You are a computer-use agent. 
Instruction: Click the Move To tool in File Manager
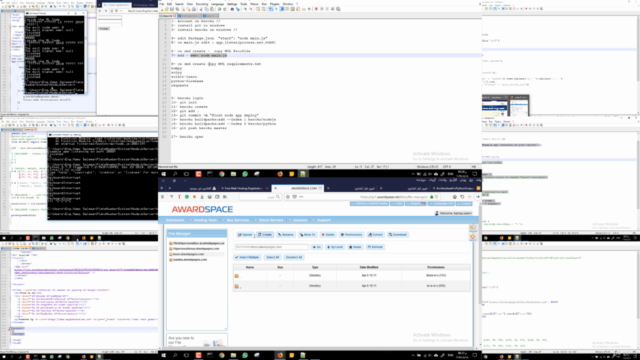click(307, 235)
